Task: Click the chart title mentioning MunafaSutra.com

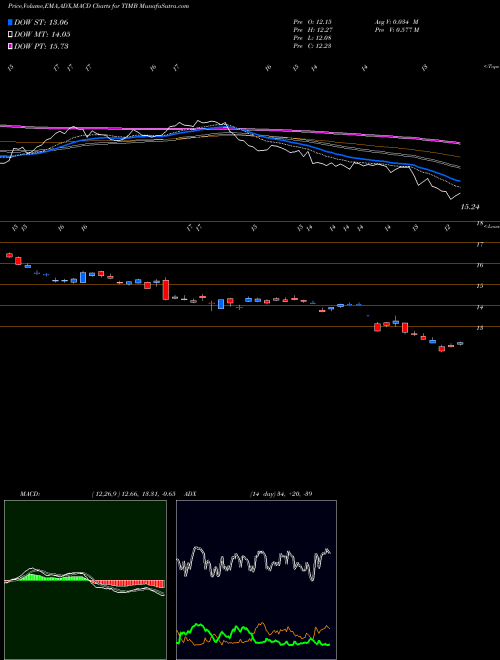Action: tap(99, 6)
